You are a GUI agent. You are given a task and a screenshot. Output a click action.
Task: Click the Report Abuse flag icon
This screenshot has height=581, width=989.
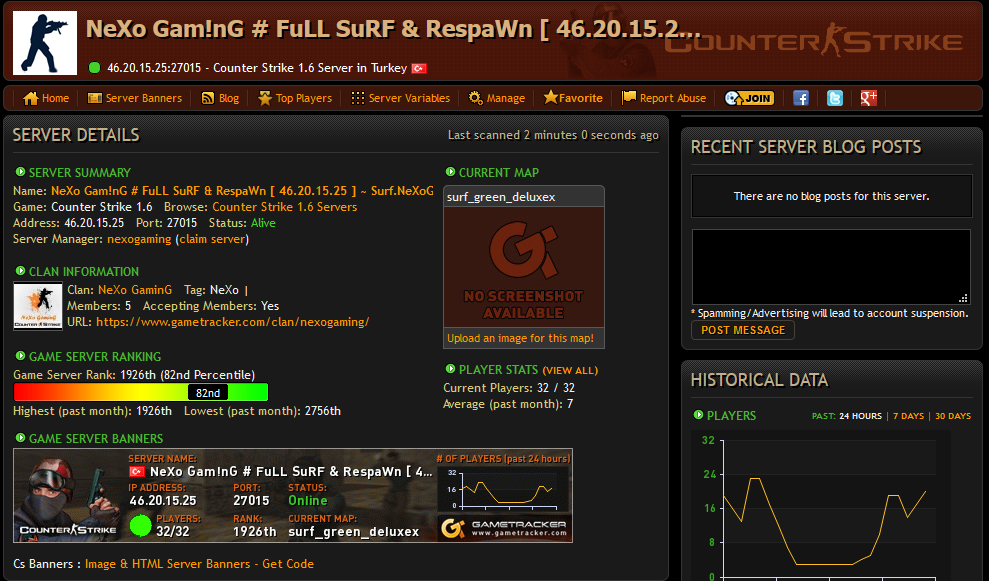pyautogui.click(x=629, y=98)
